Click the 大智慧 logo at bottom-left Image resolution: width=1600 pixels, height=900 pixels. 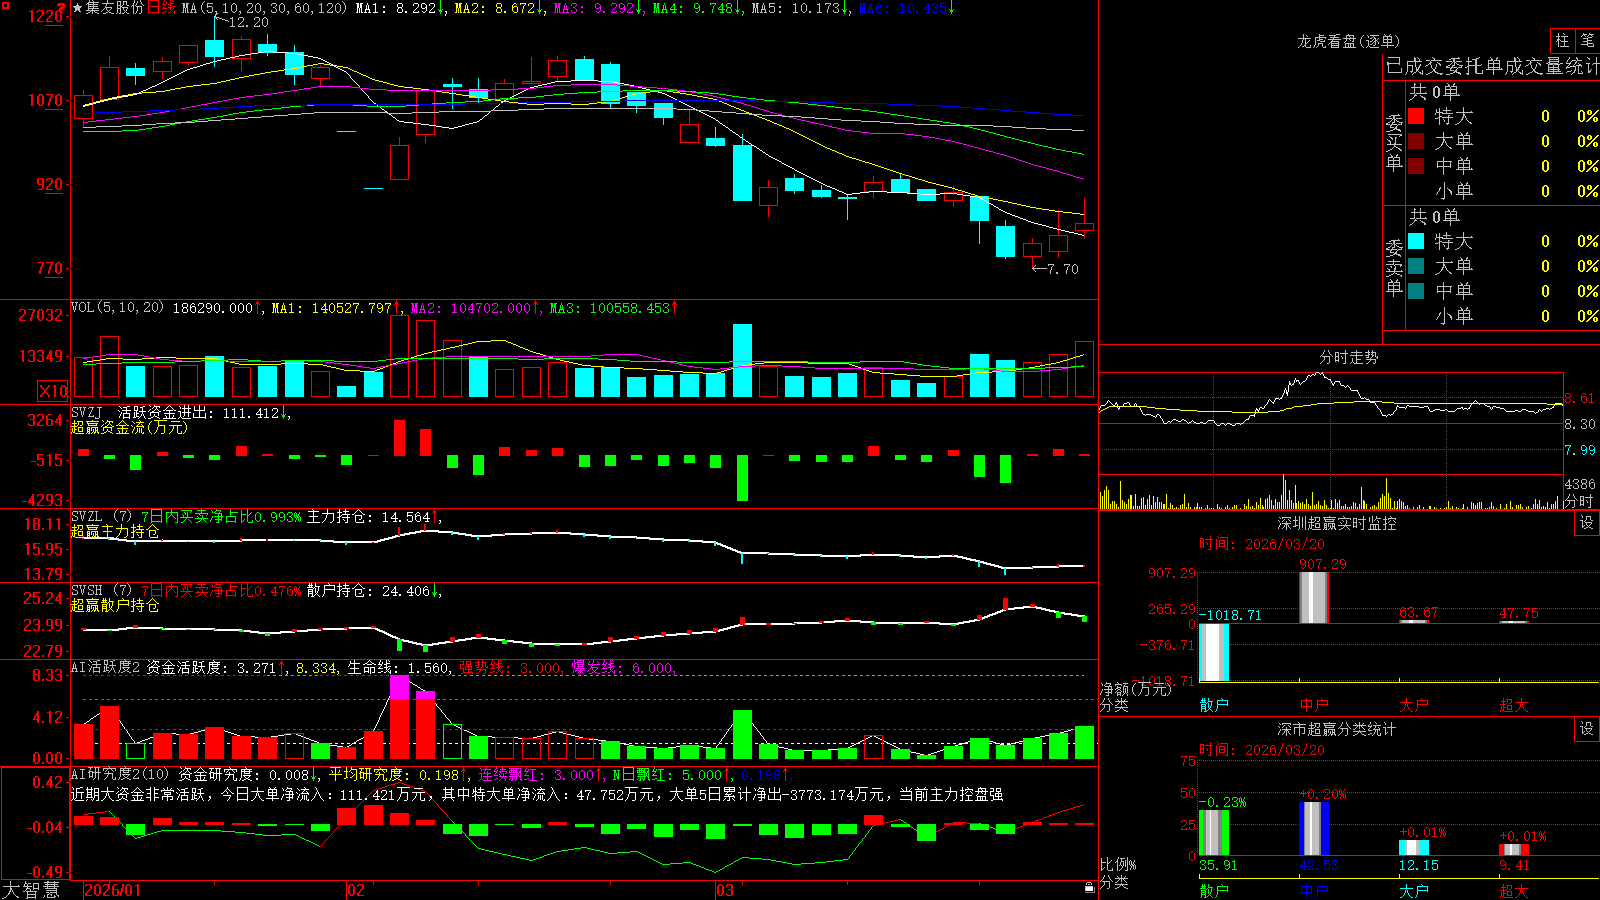click(x=31, y=890)
